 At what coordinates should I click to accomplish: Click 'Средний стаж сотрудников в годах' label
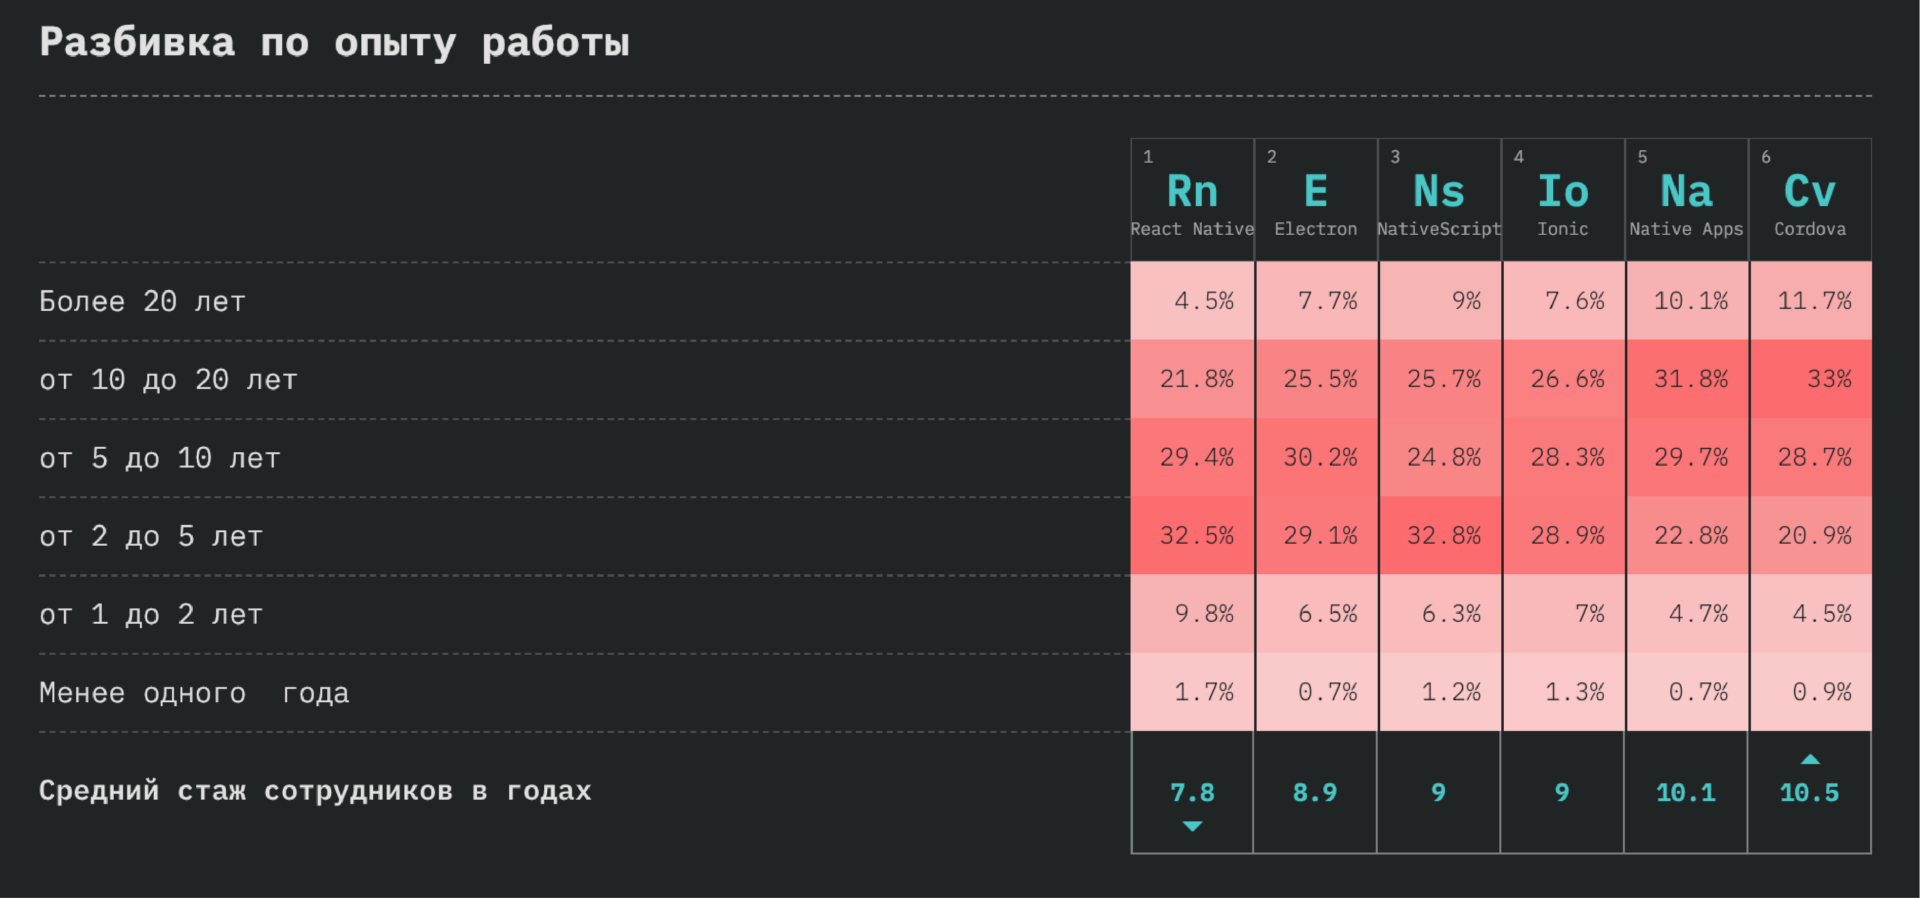coord(315,791)
